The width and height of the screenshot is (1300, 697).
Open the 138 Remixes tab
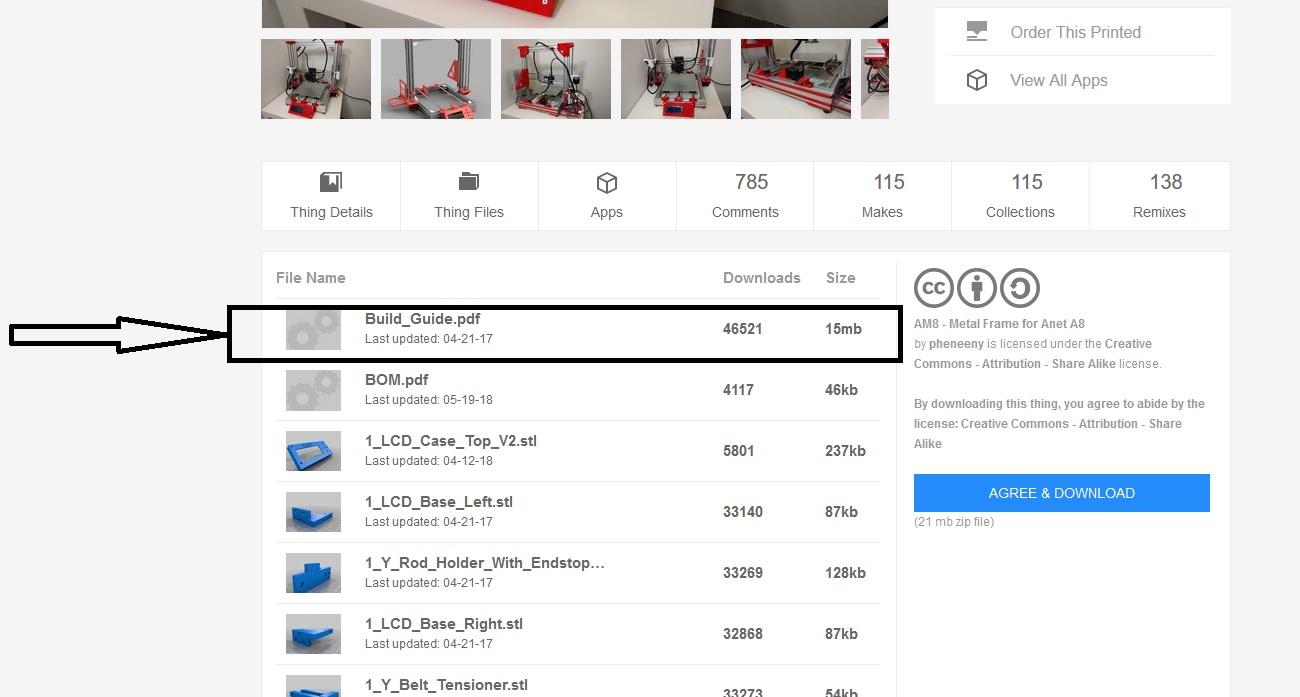1159,195
